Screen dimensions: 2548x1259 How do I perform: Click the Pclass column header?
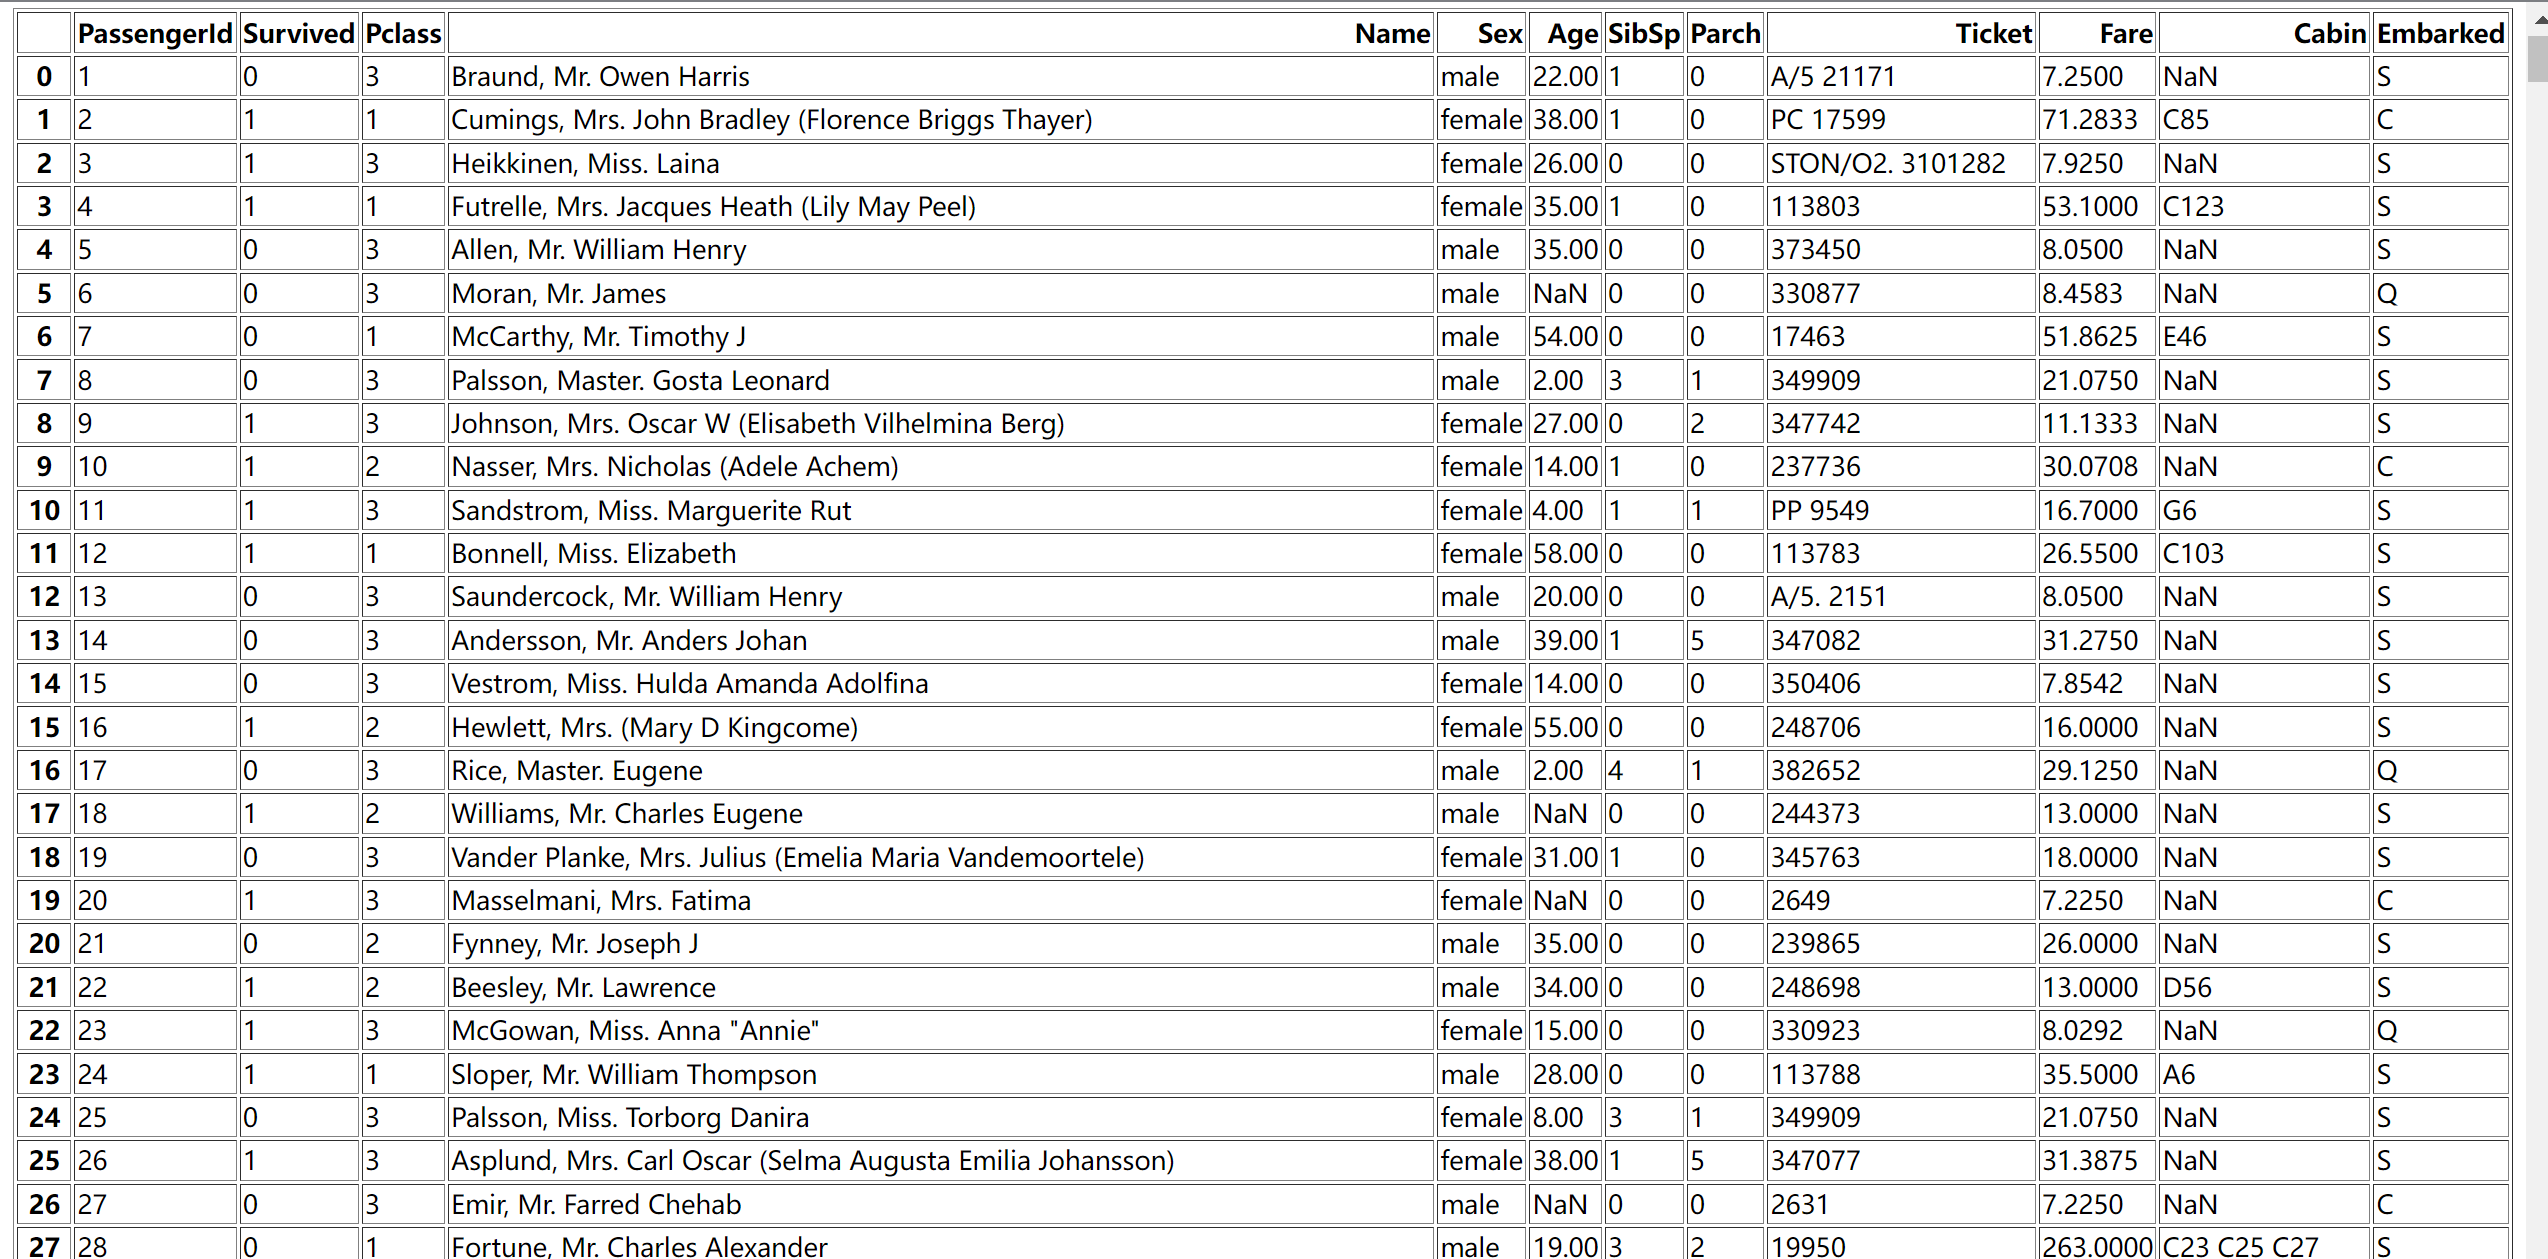coord(403,34)
